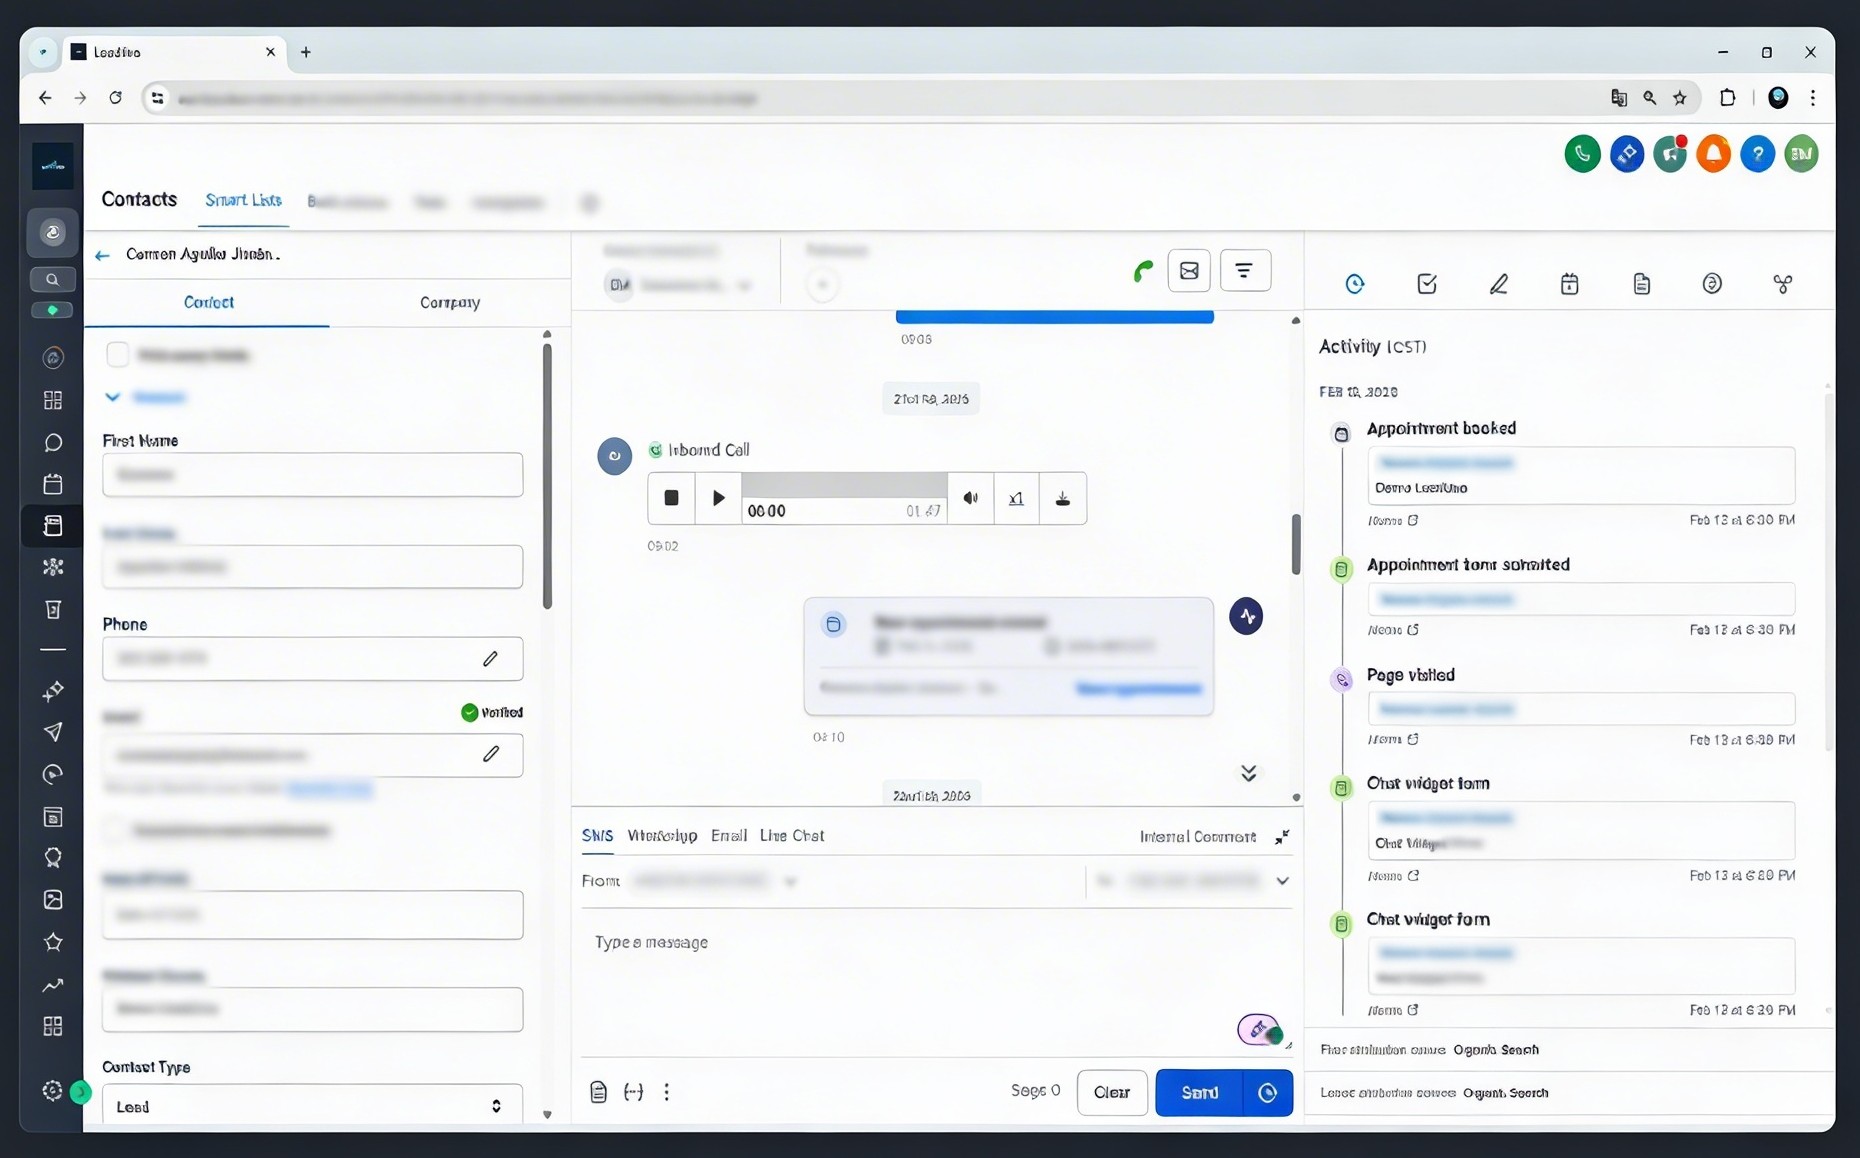Edit the verified email with pencil icon
The width and height of the screenshot is (1860, 1158).
pos(490,754)
